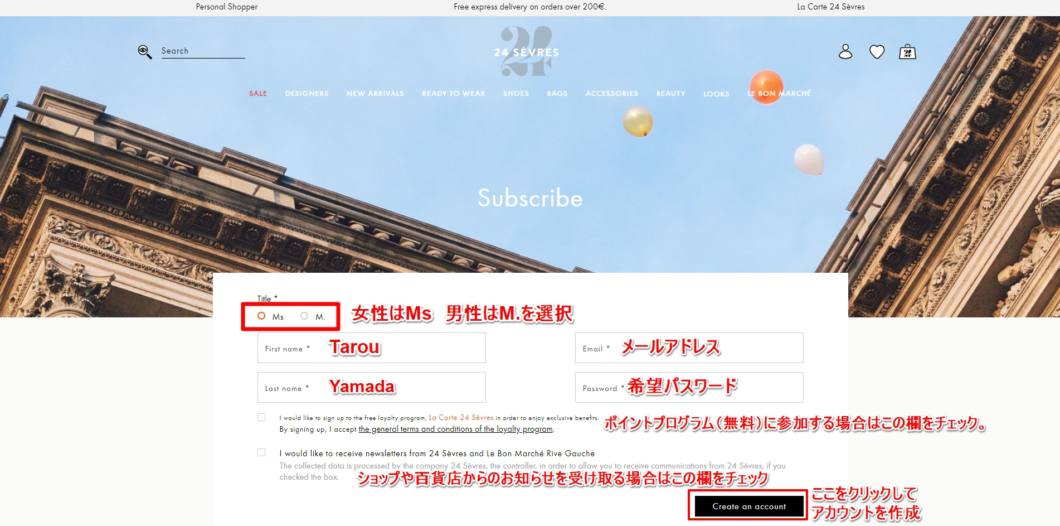This screenshot has height=526, width=1060.
Task: Open the BAGS menu
Action: (557, 93)
